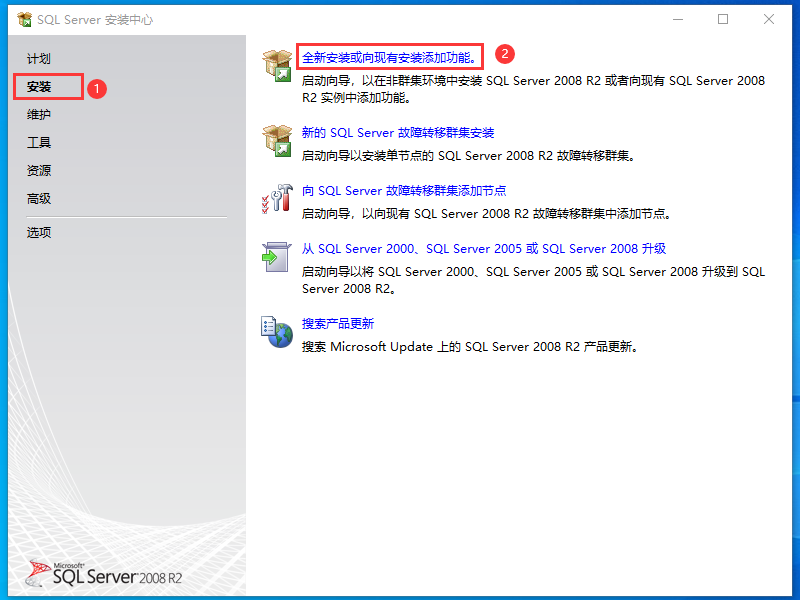Click the SQL Server title bar app icon
The image size is (800, 600).
(x=24, y=20)
